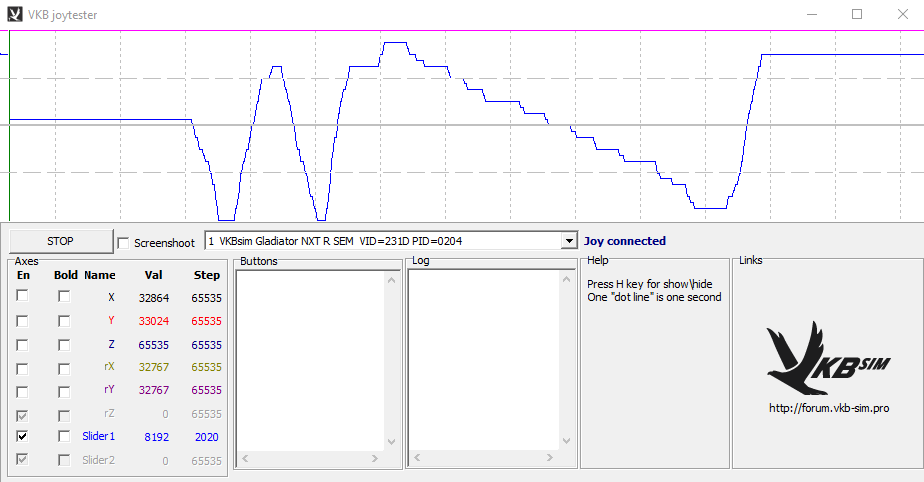Enable the rX axis En checkbox

coord(22,367)
